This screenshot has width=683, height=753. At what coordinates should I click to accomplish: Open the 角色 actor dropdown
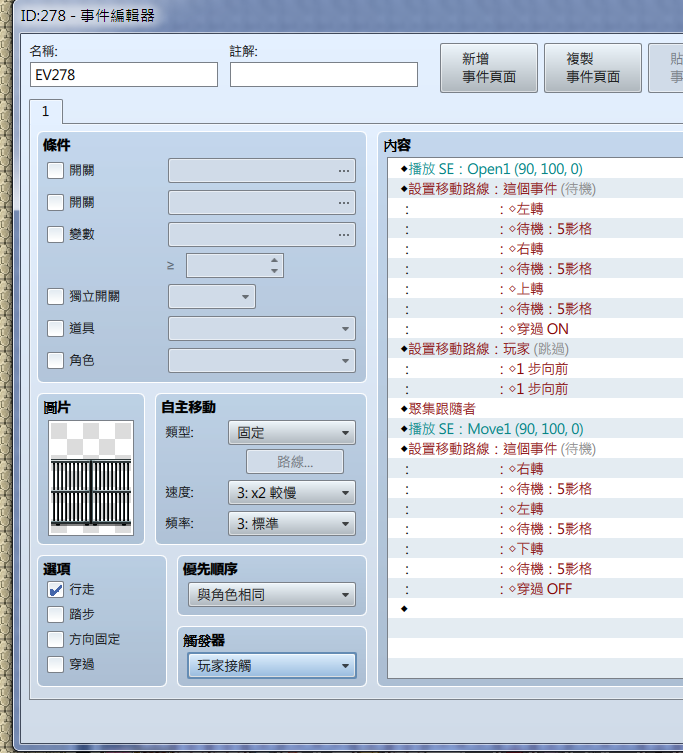[262, 360]
